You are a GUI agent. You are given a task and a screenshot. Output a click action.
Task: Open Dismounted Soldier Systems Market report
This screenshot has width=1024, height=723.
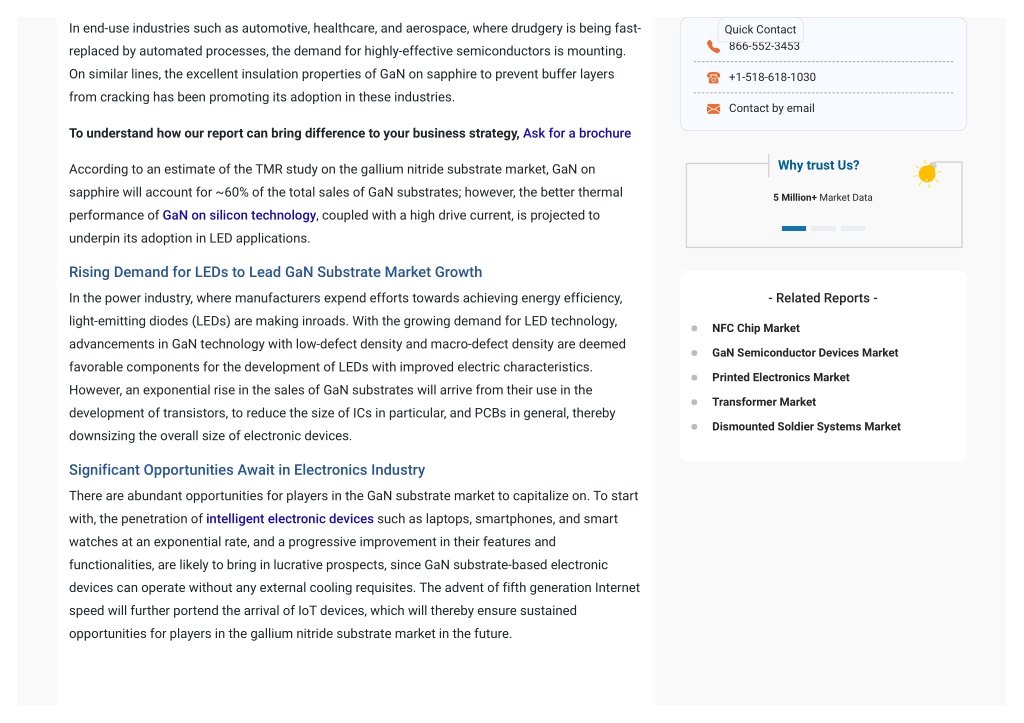807,426
